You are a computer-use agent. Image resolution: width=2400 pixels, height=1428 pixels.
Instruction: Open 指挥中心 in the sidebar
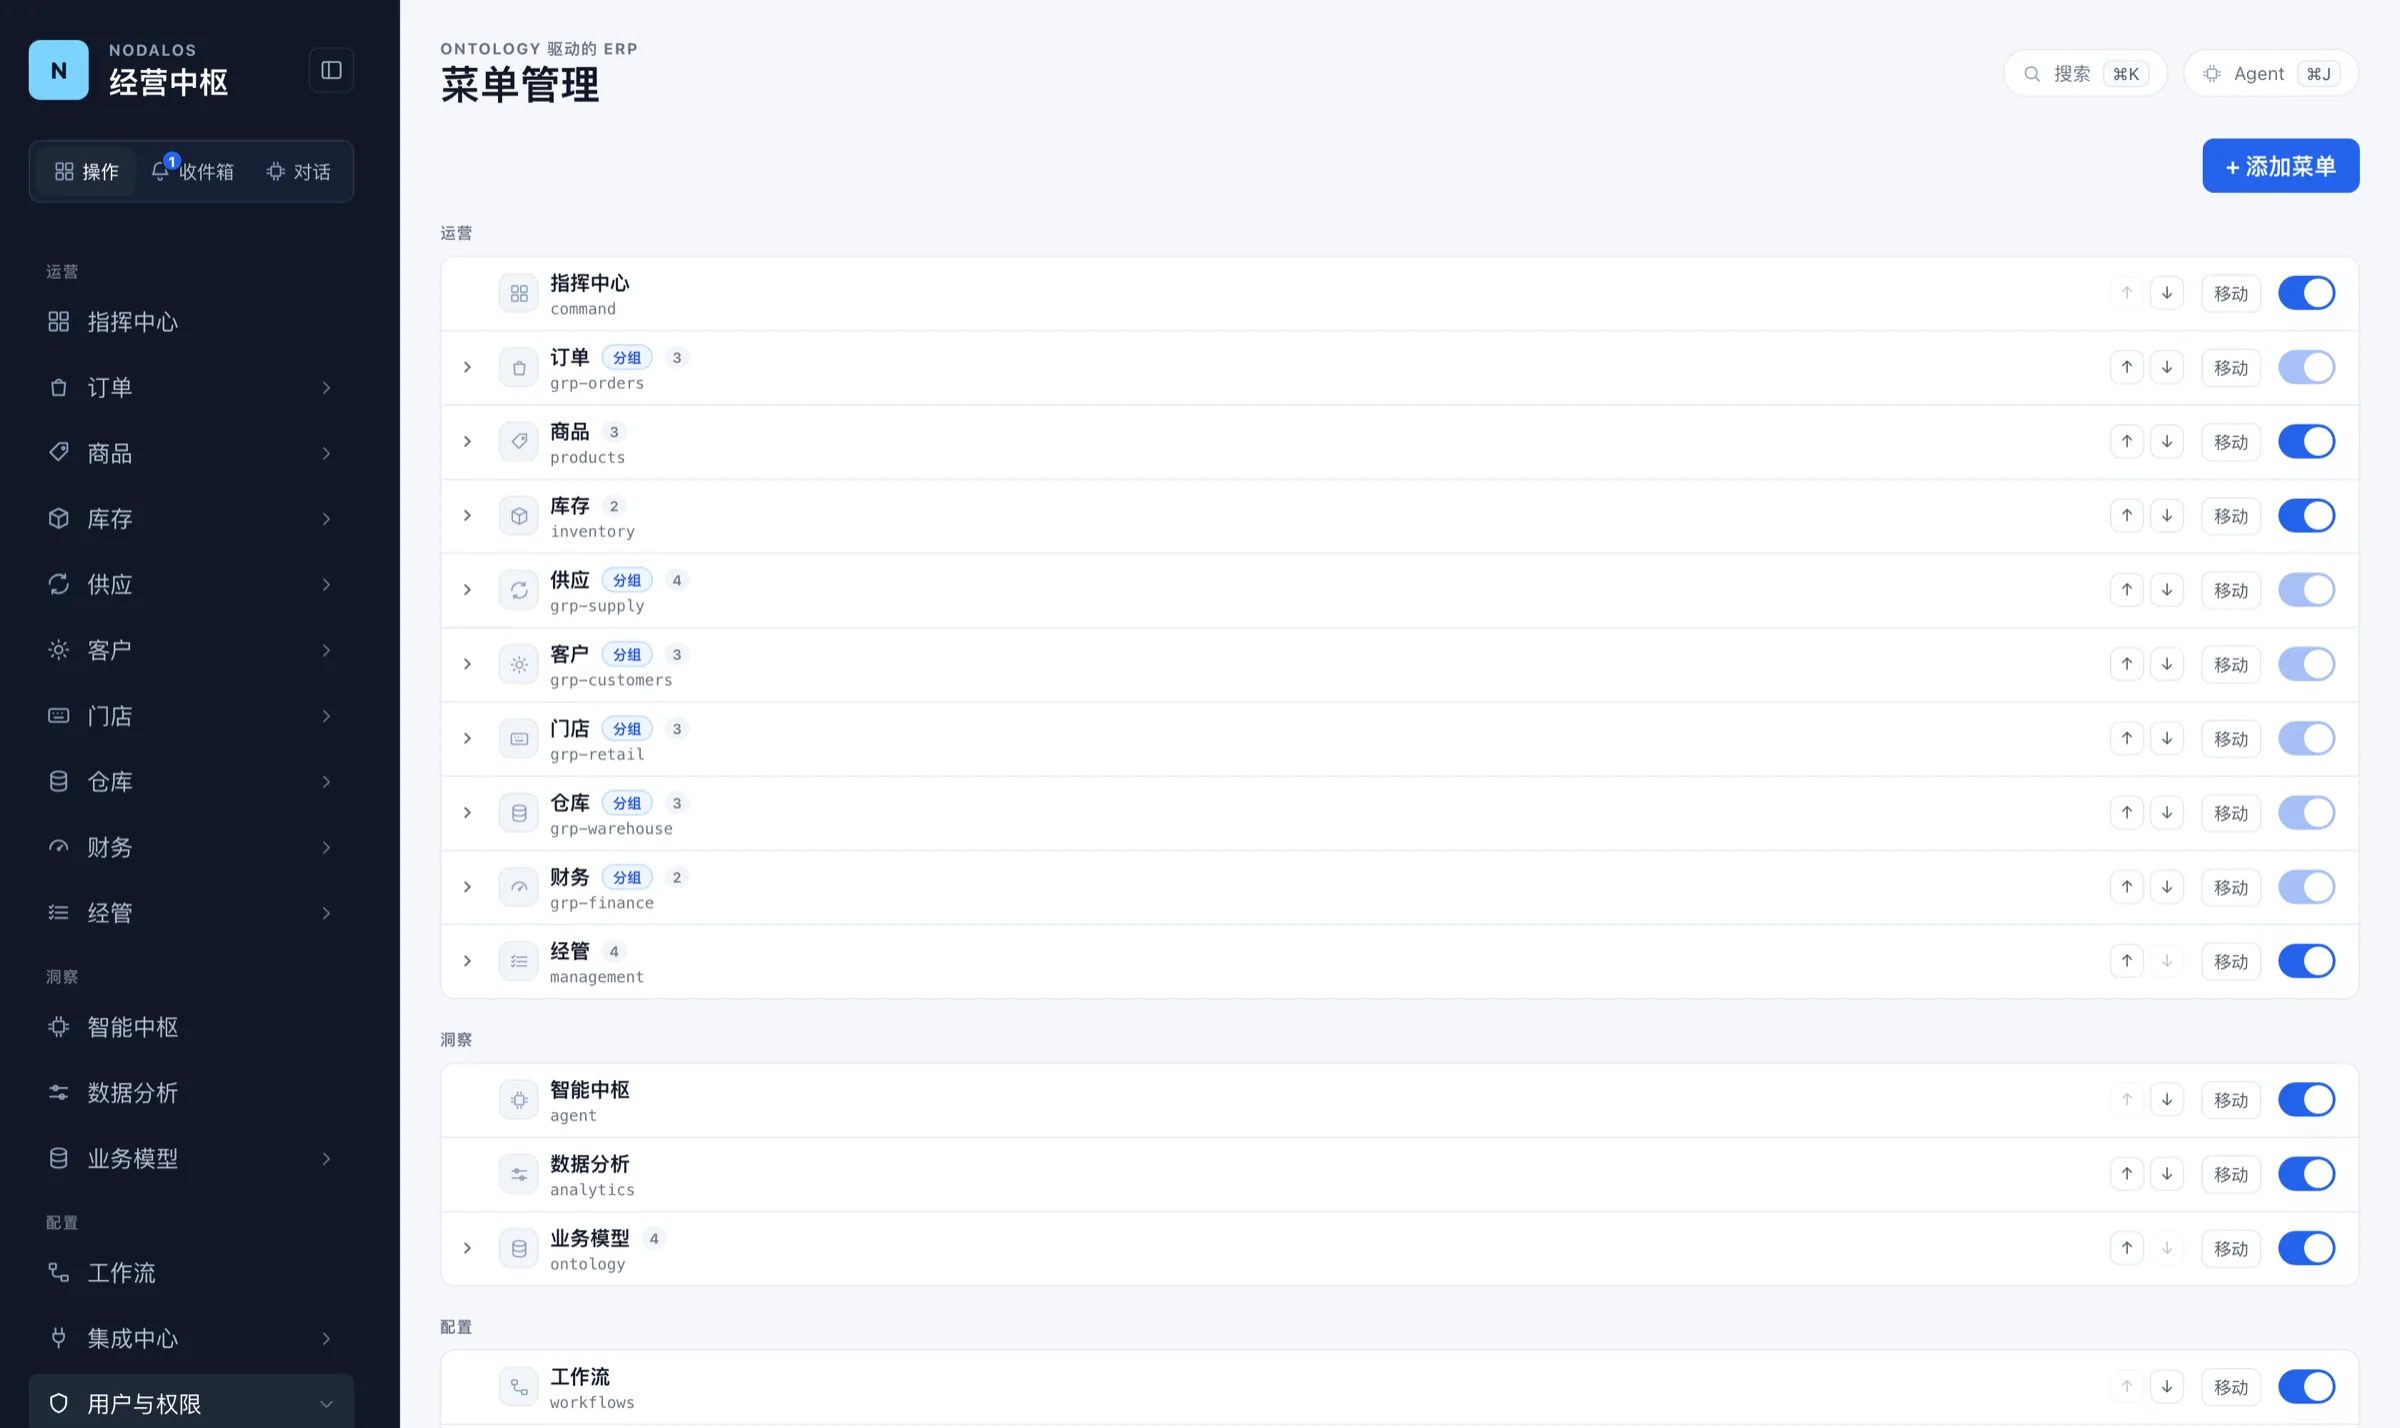[191, 322]
